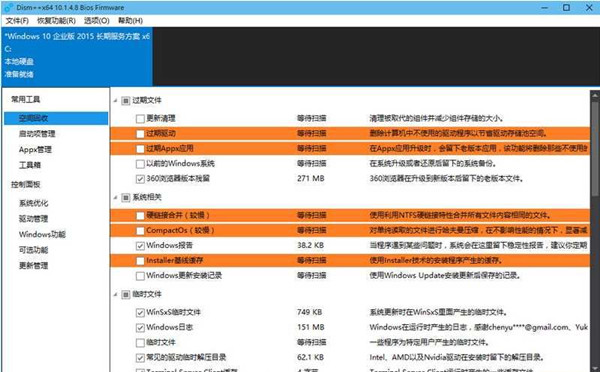Uncheck the 常见的驱动临时解压目录 checkbox
Viewport: 600px width, 372px height.
140,357
